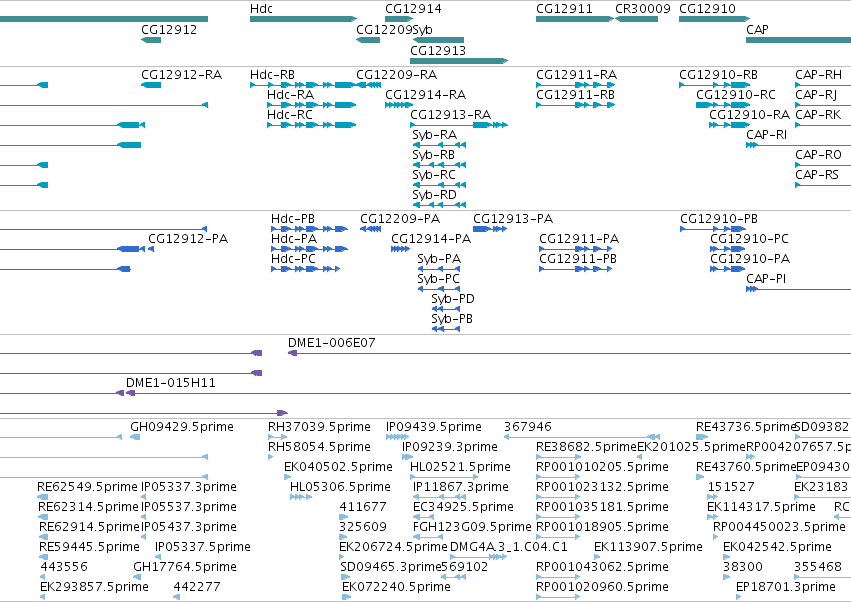
Task: Click the CG12913 gene label
Action: [437, 50]
